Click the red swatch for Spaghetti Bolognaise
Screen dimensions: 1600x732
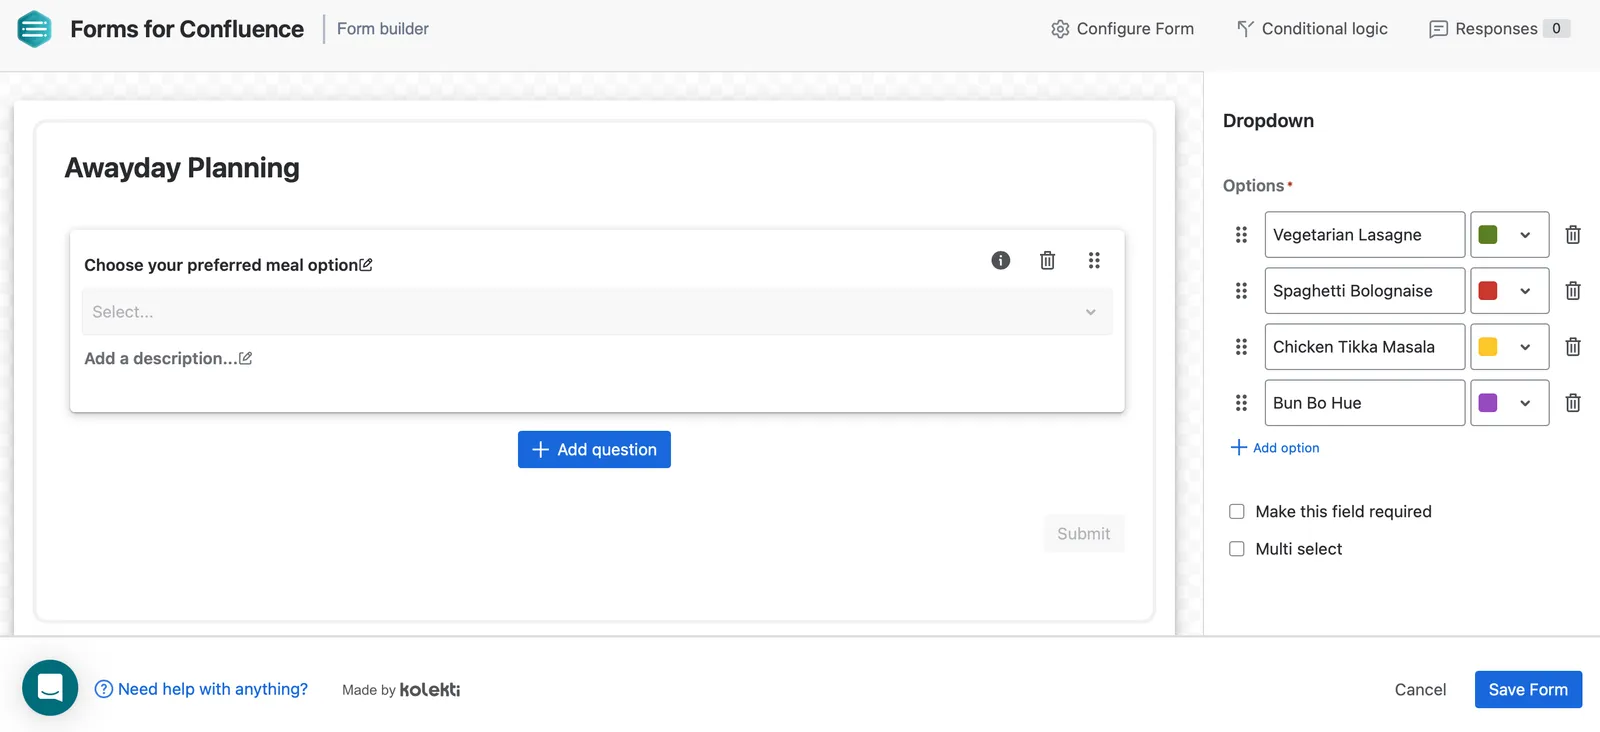point(1488,291)
